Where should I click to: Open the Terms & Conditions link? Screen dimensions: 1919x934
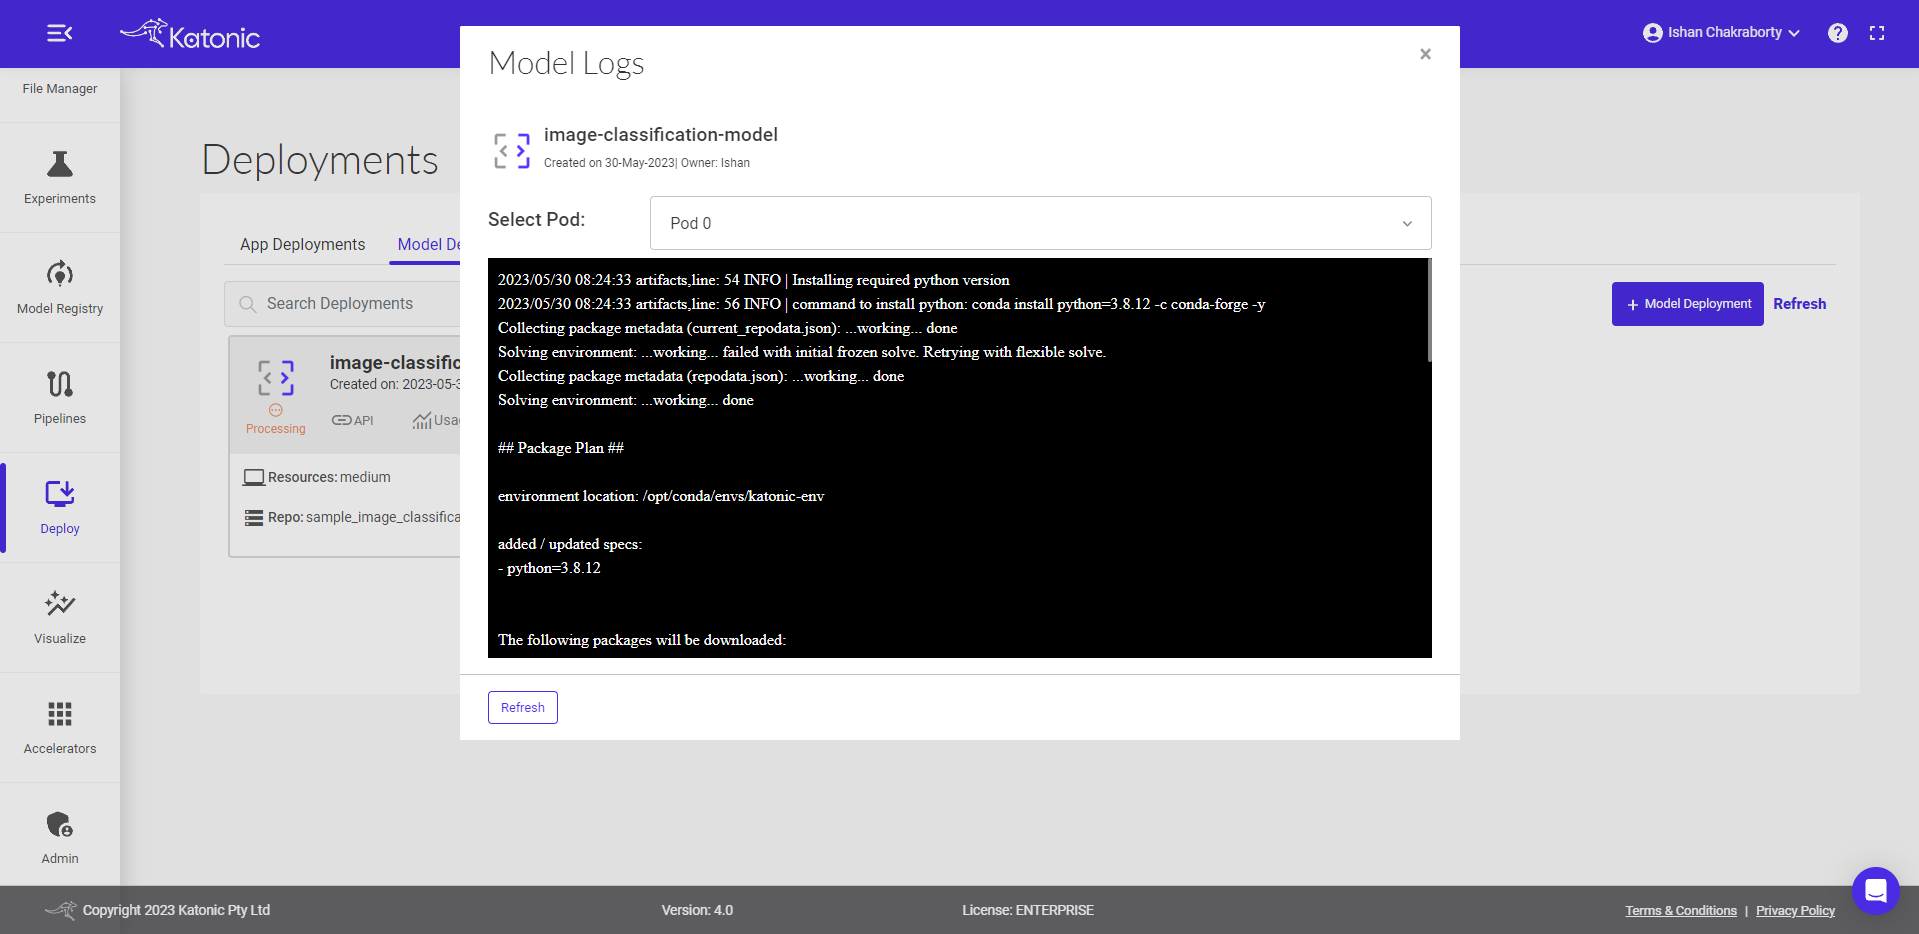click(1681, 911)
